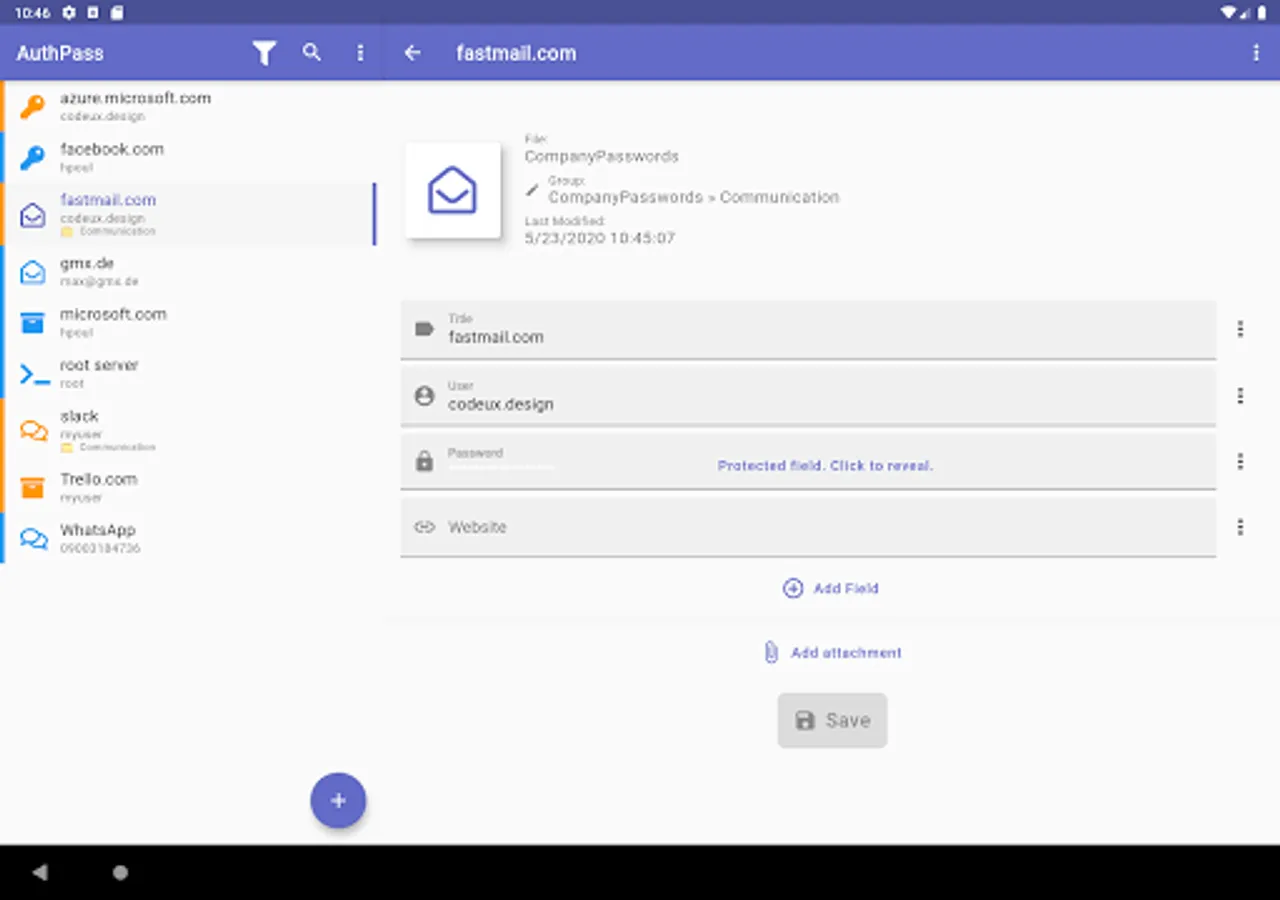Open the microsoft.com entry
The height and width of the screenshot is (900, 1280).
(x=190, y=322)
